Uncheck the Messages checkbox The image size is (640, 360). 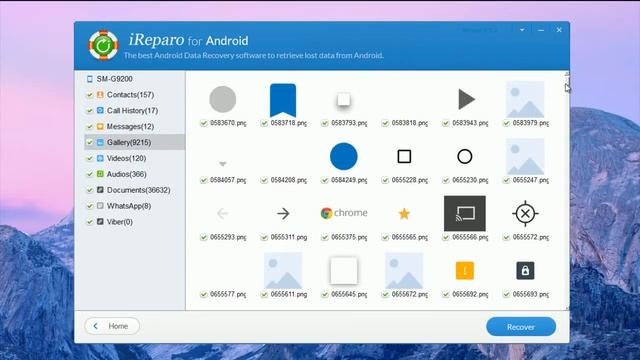pos(89,127)
